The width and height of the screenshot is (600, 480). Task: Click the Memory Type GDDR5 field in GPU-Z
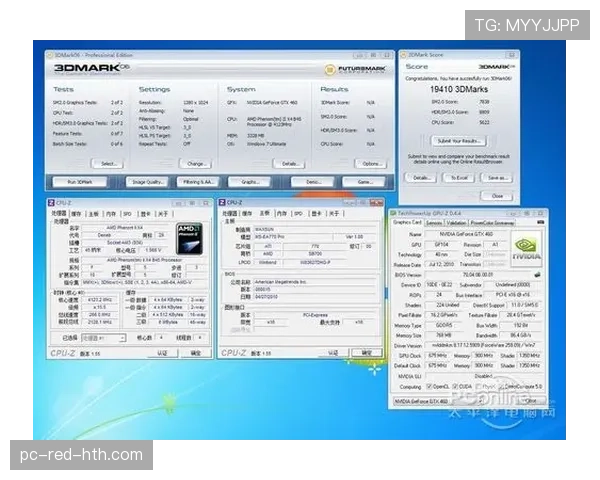[444, 325]
